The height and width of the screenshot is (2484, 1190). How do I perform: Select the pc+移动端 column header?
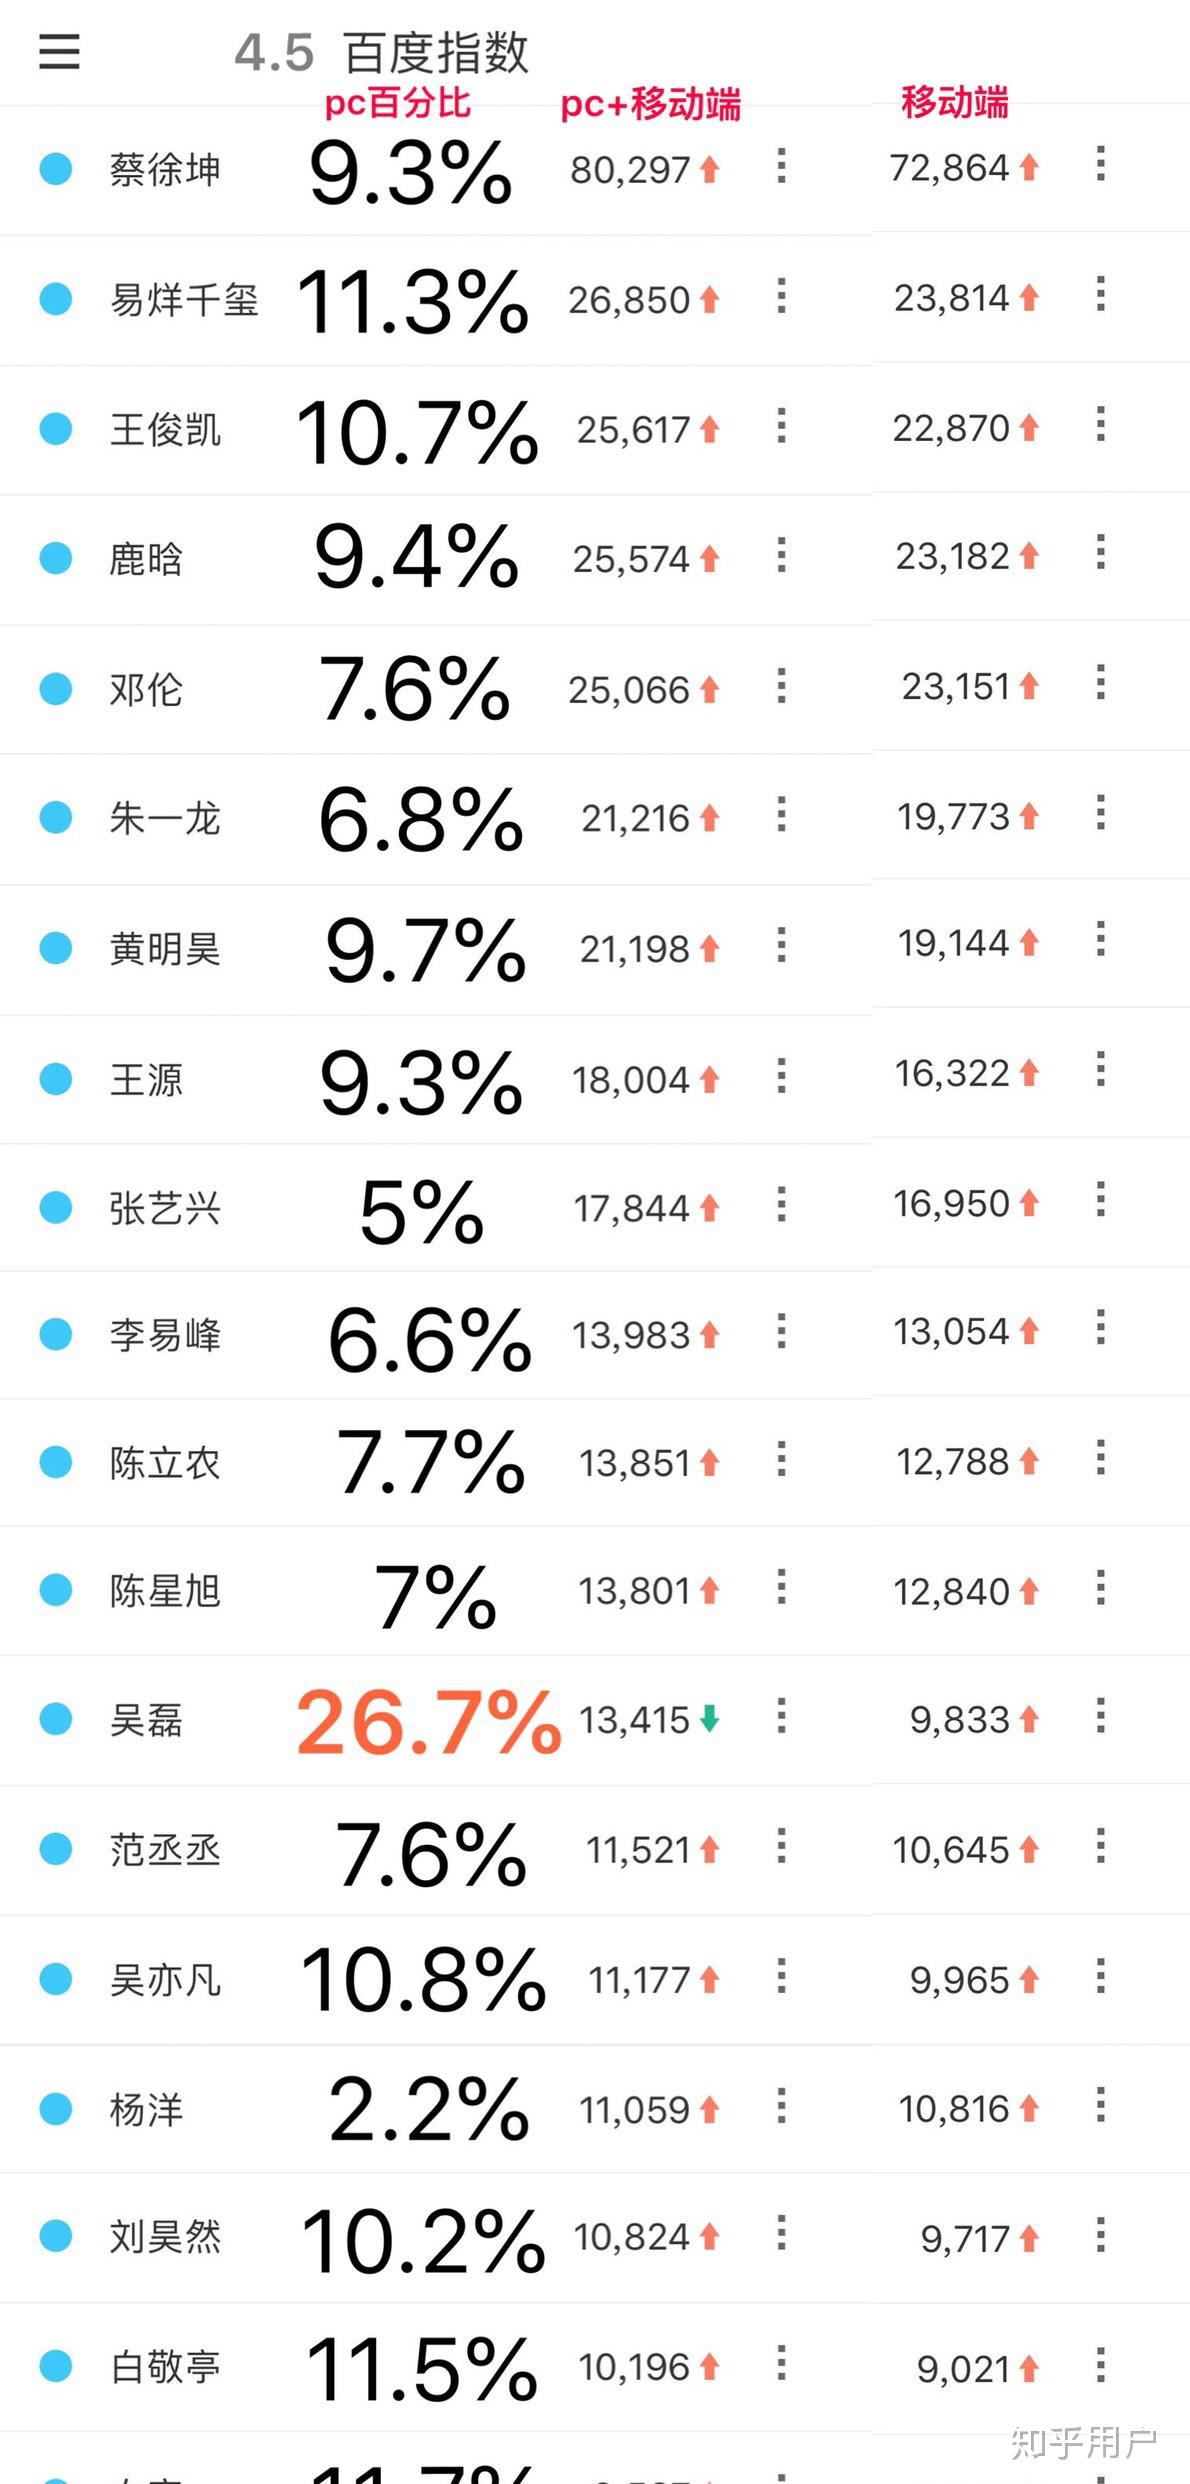pyautogui.click(x=651, y=104)
